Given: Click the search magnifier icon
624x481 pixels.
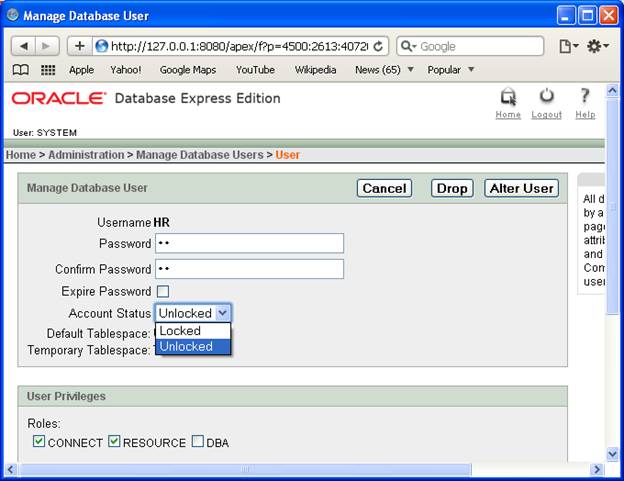Looking at the screenshot, I should point(406,47).
